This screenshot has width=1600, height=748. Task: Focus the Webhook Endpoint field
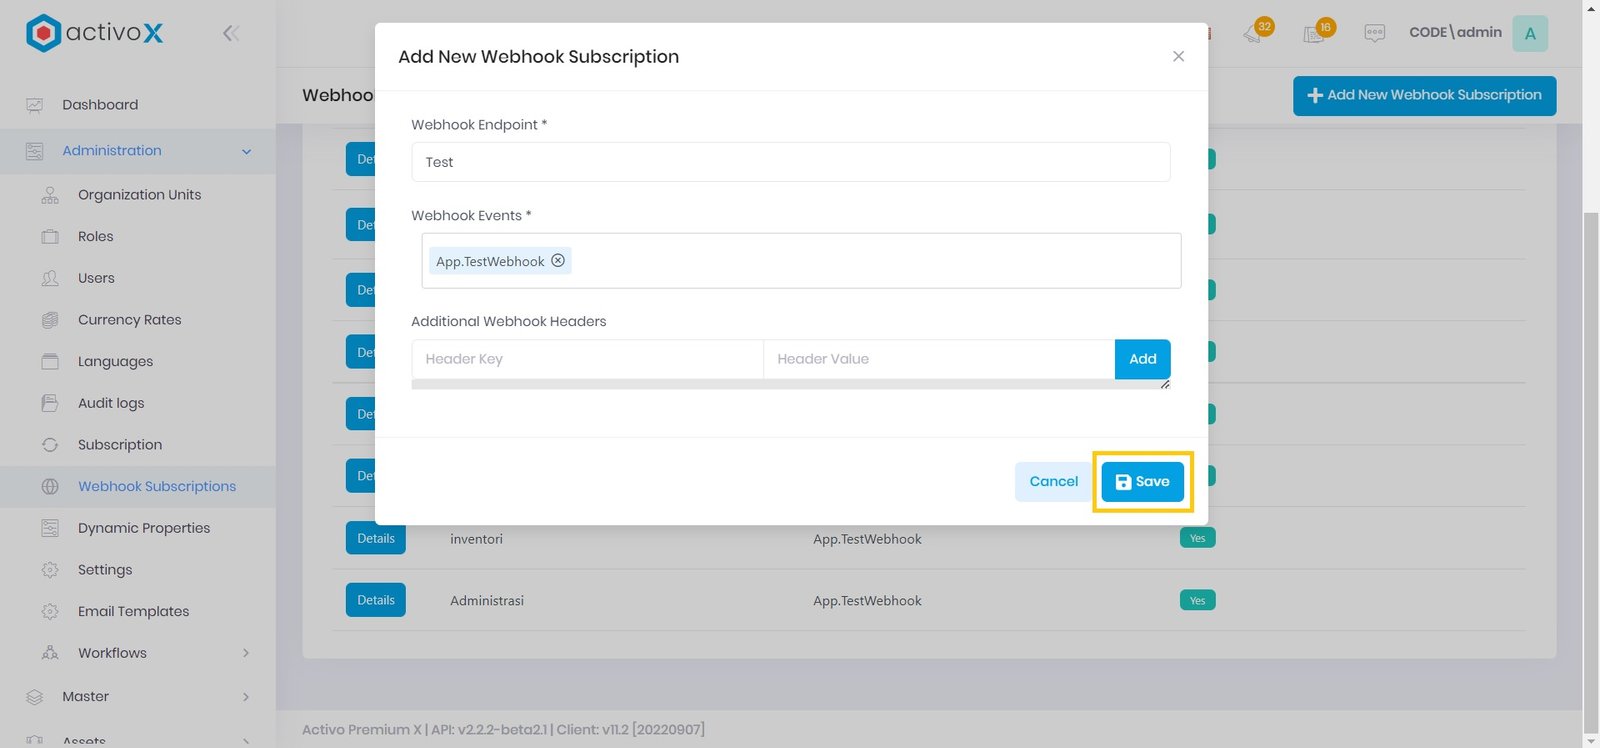point(790,162)
